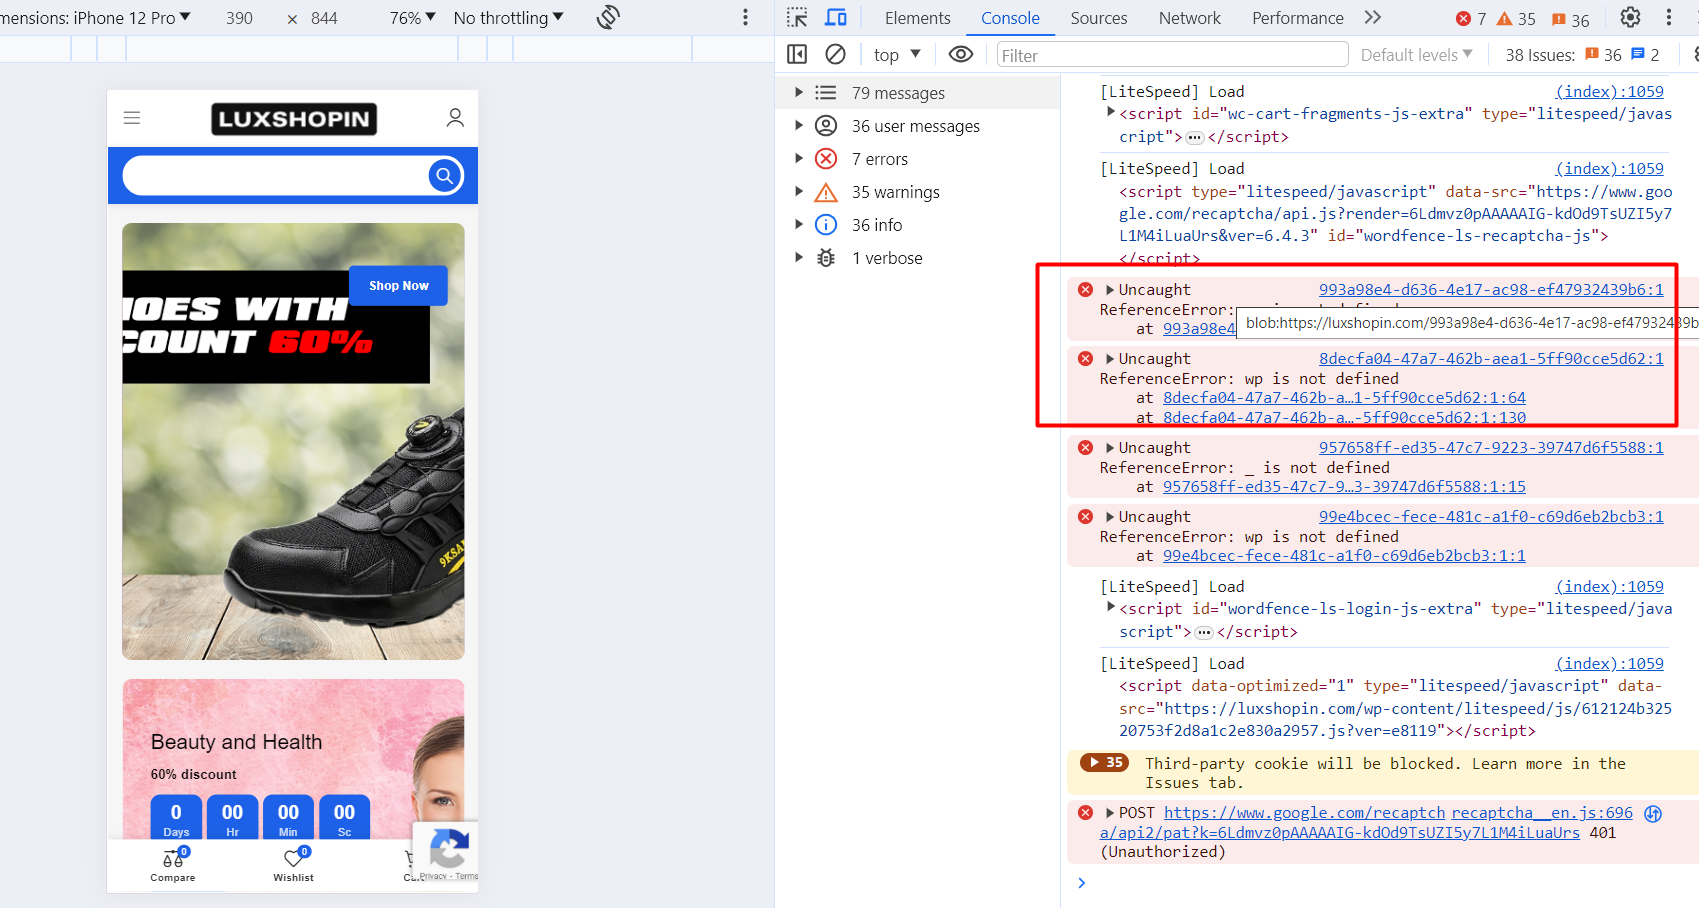Image resolution: width=1699 pixels, height=908 pixels.
Task: Open link 8decfa04-47a7-462b-aea1-5ff90cce5d62:1
Action: [x=1491, y=359]
